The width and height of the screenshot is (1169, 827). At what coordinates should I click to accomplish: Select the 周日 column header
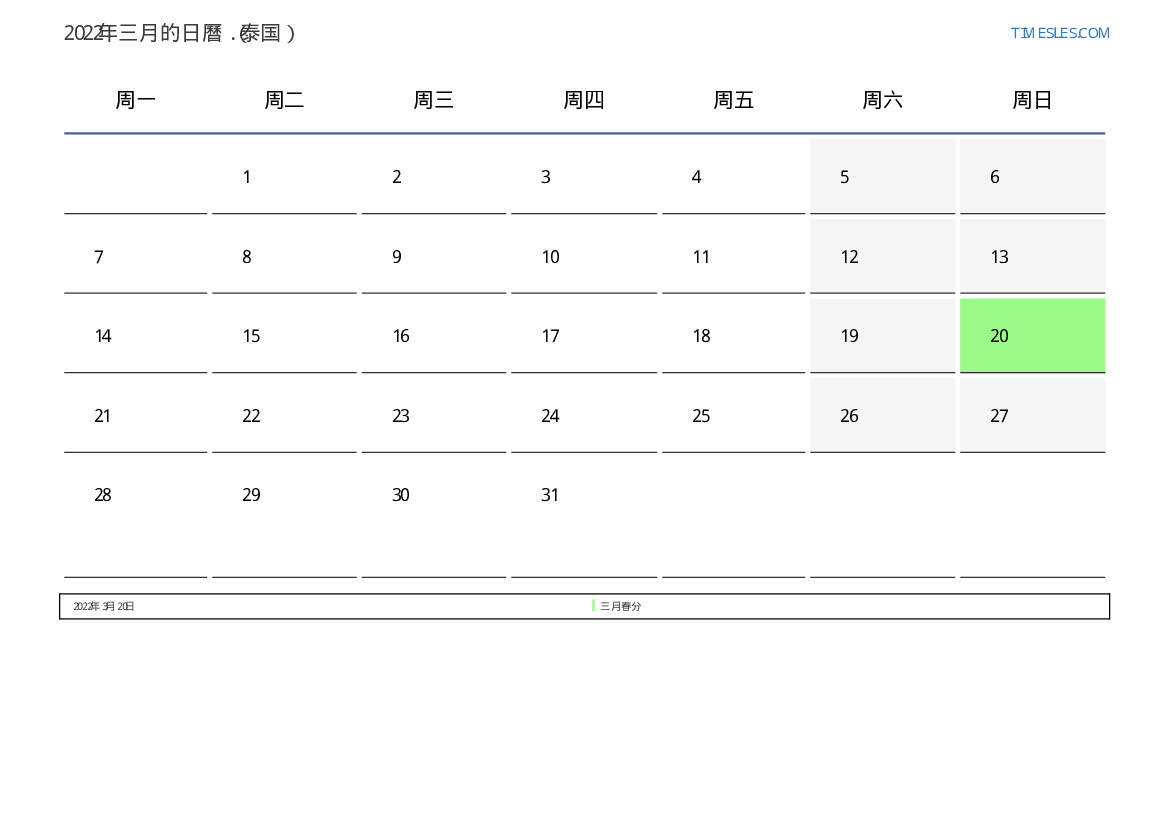tap(1032, 100)
